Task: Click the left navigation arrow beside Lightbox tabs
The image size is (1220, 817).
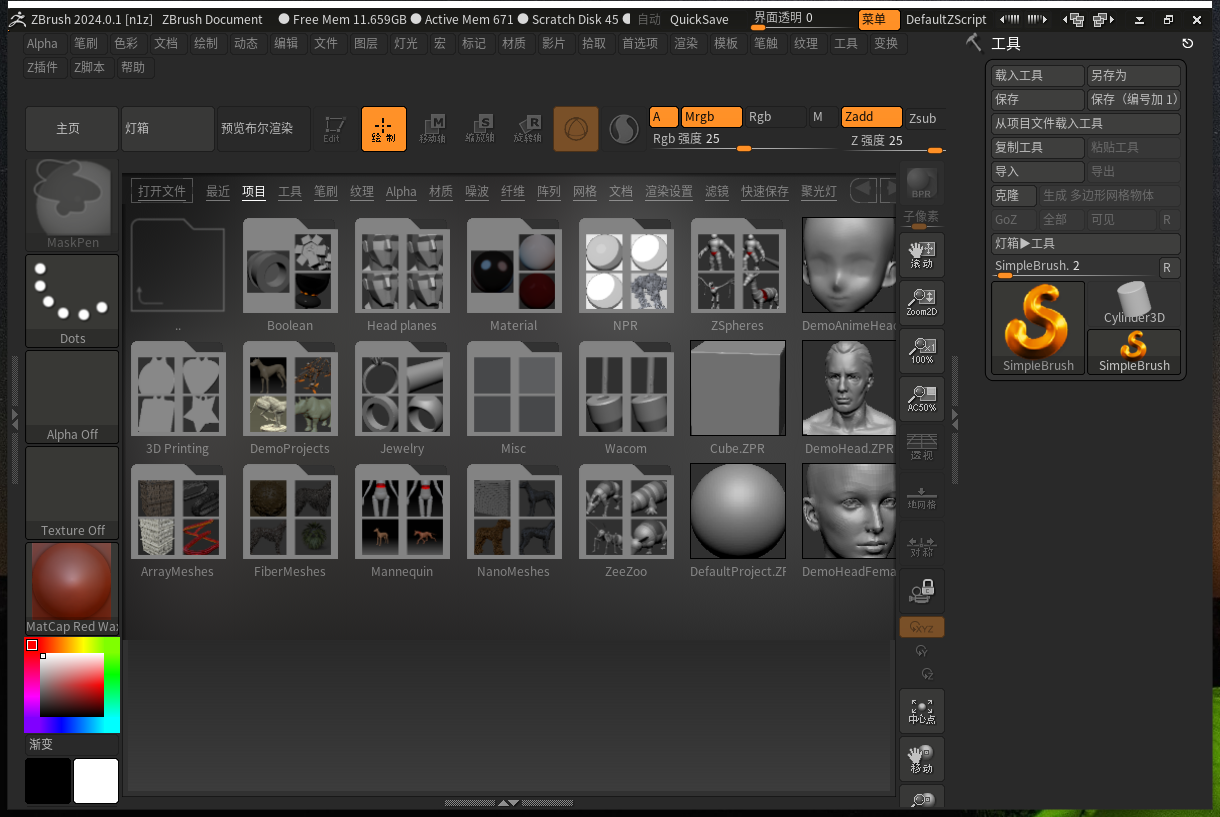Action: pyautogui.click(x=862, y=191)
